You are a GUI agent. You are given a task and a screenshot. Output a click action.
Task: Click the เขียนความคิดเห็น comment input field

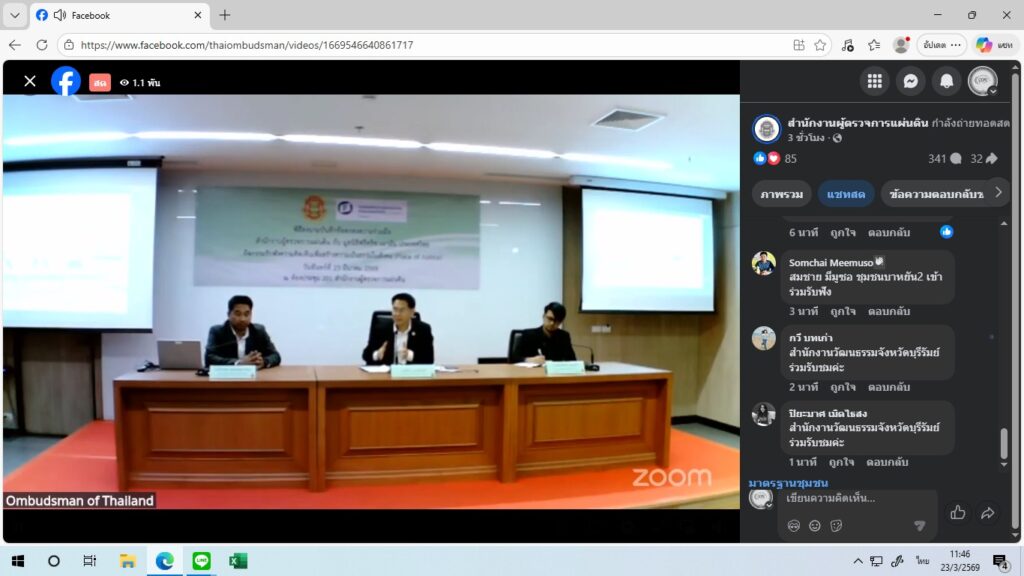click(850, 498)
